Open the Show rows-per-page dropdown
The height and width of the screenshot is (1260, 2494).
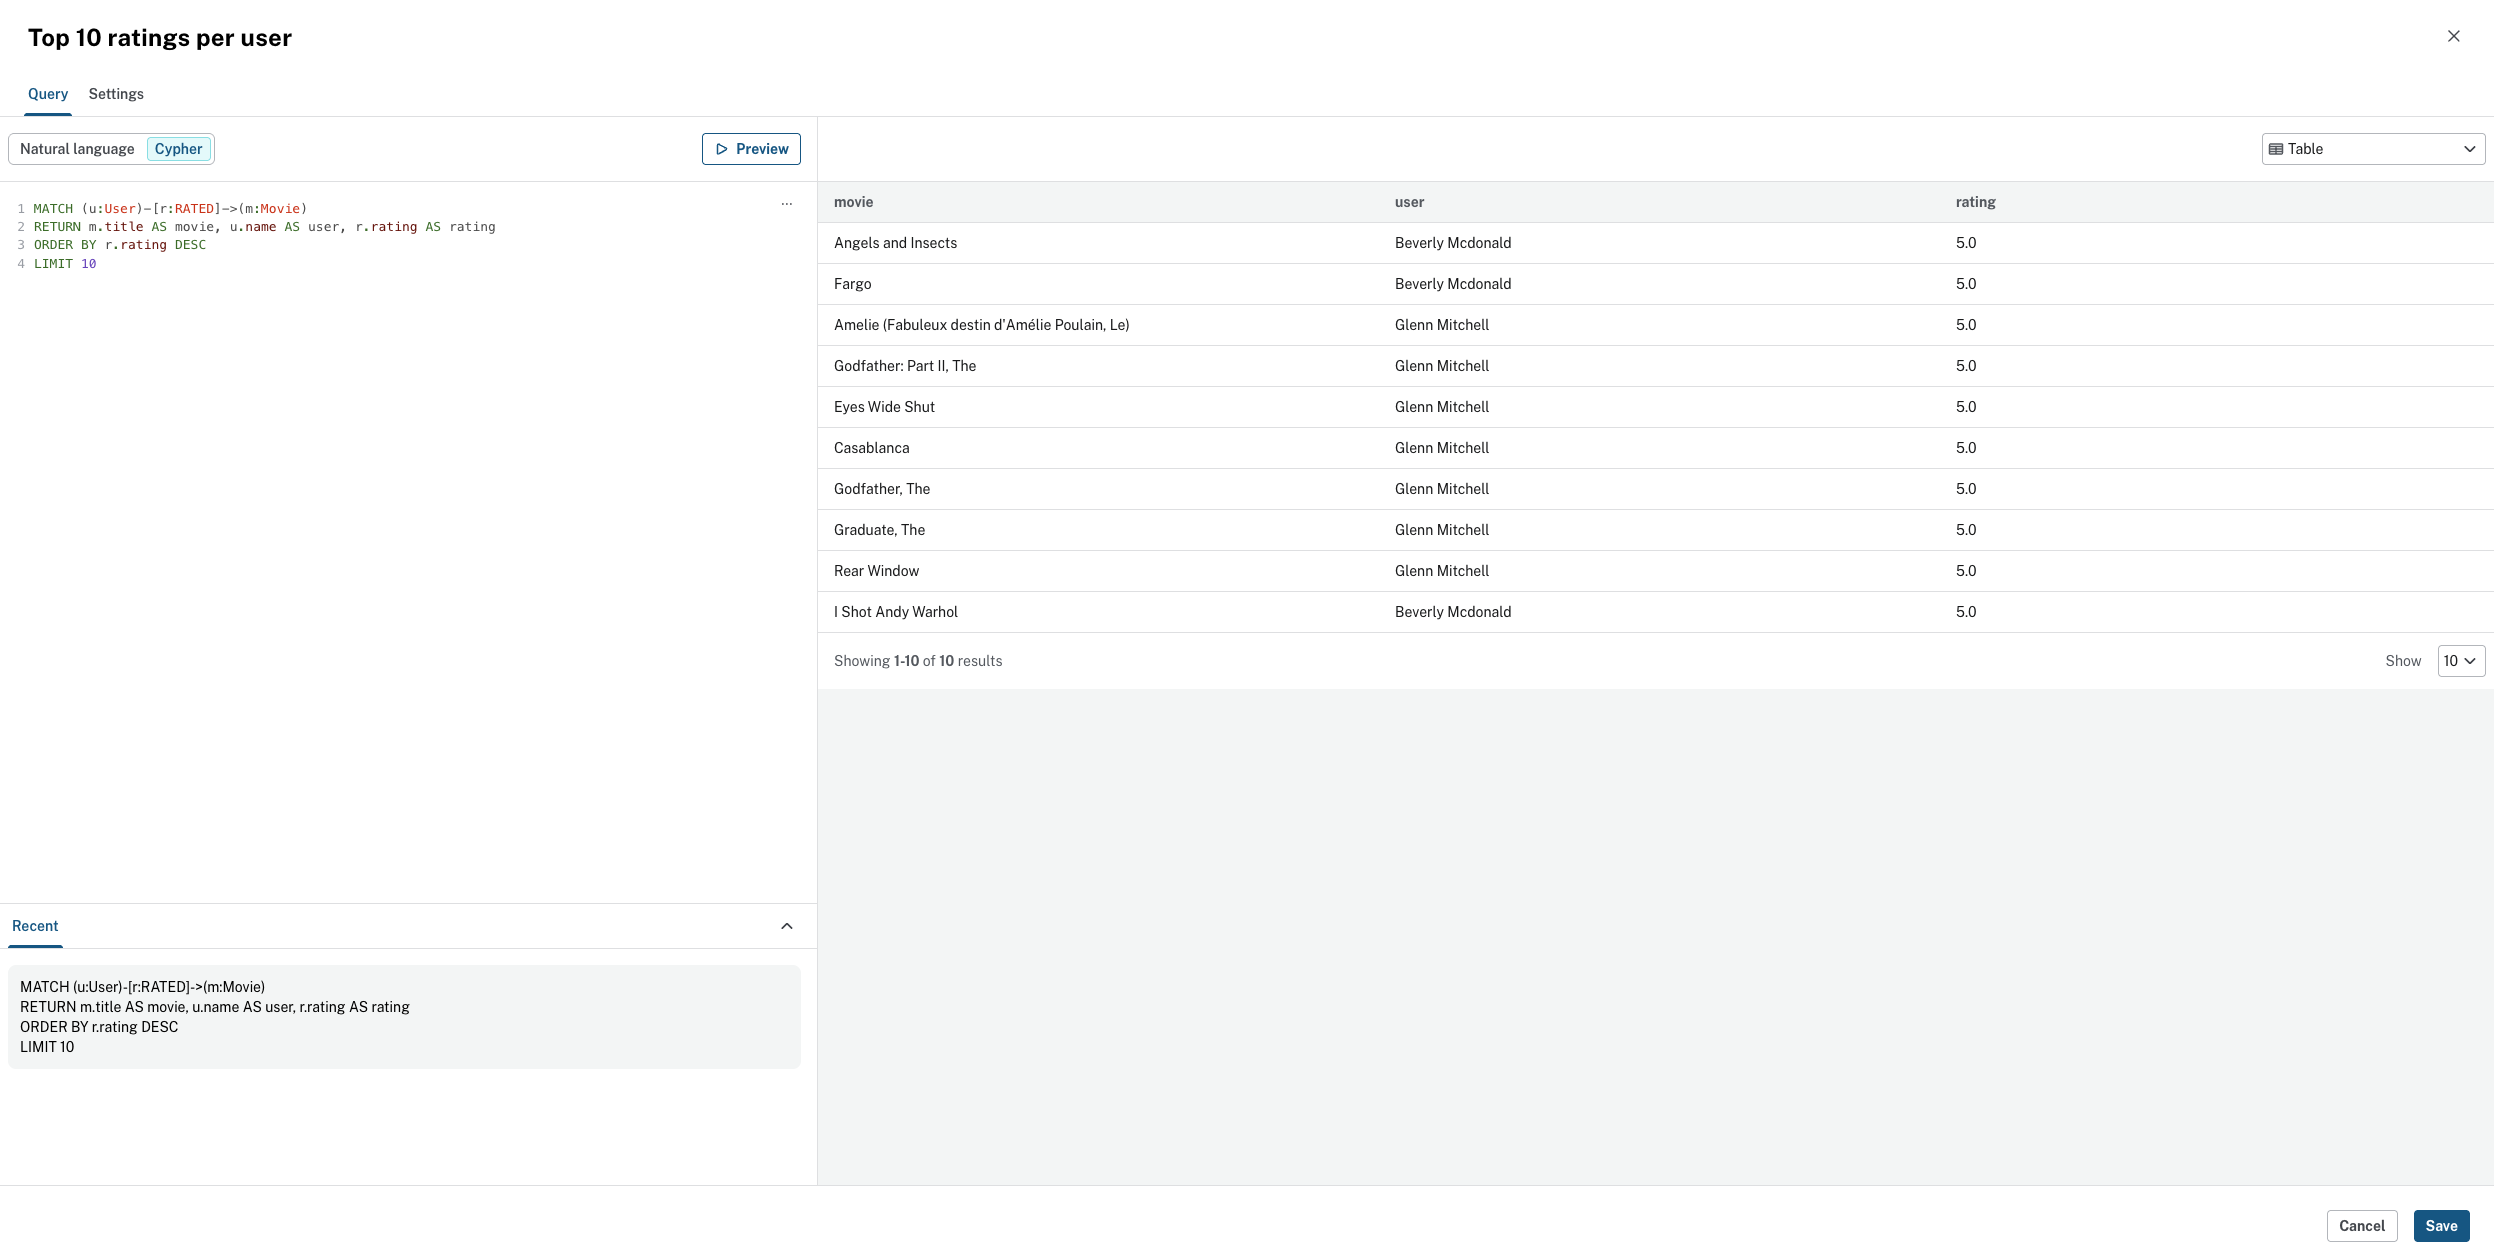coord(2460,661)
